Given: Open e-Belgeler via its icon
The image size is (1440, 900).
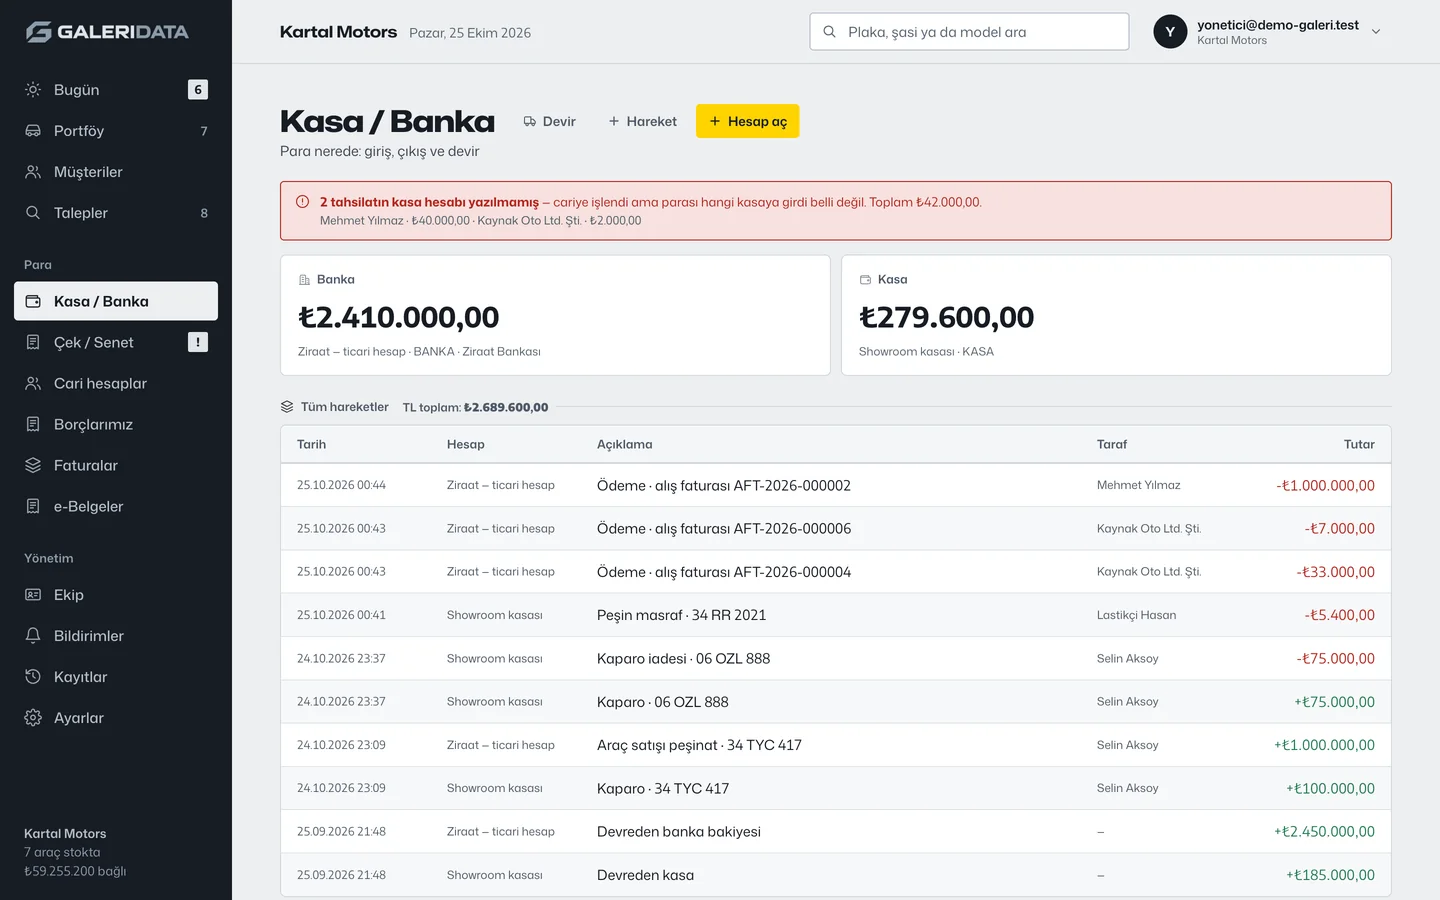Looking at the screenshot, I should [33, 506].
